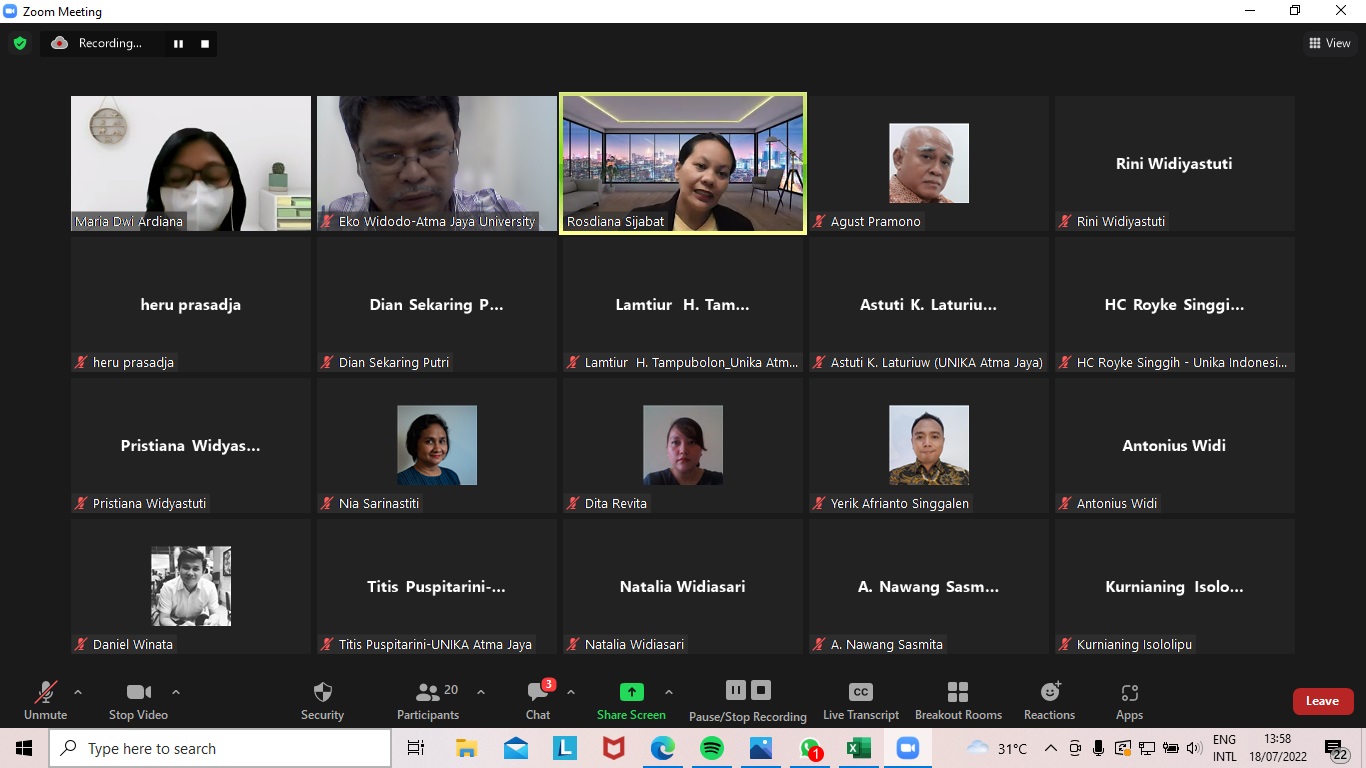1366x768 pixels.
Task: Open the Windows Start menu
Action: coord(24,748)
